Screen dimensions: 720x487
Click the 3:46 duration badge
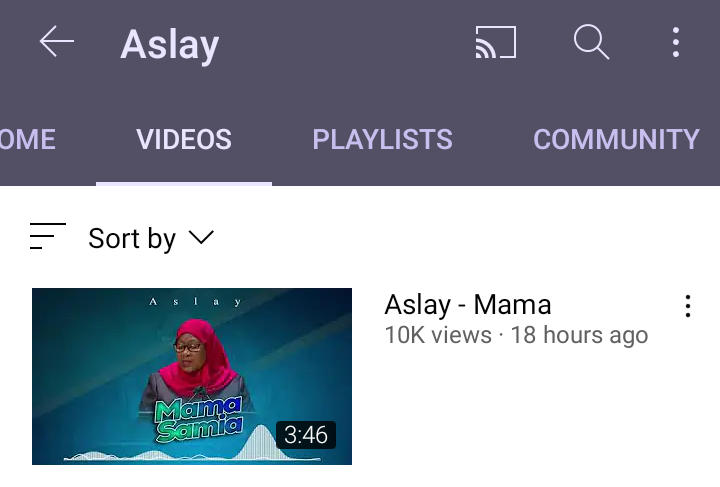tap(306, 435)
